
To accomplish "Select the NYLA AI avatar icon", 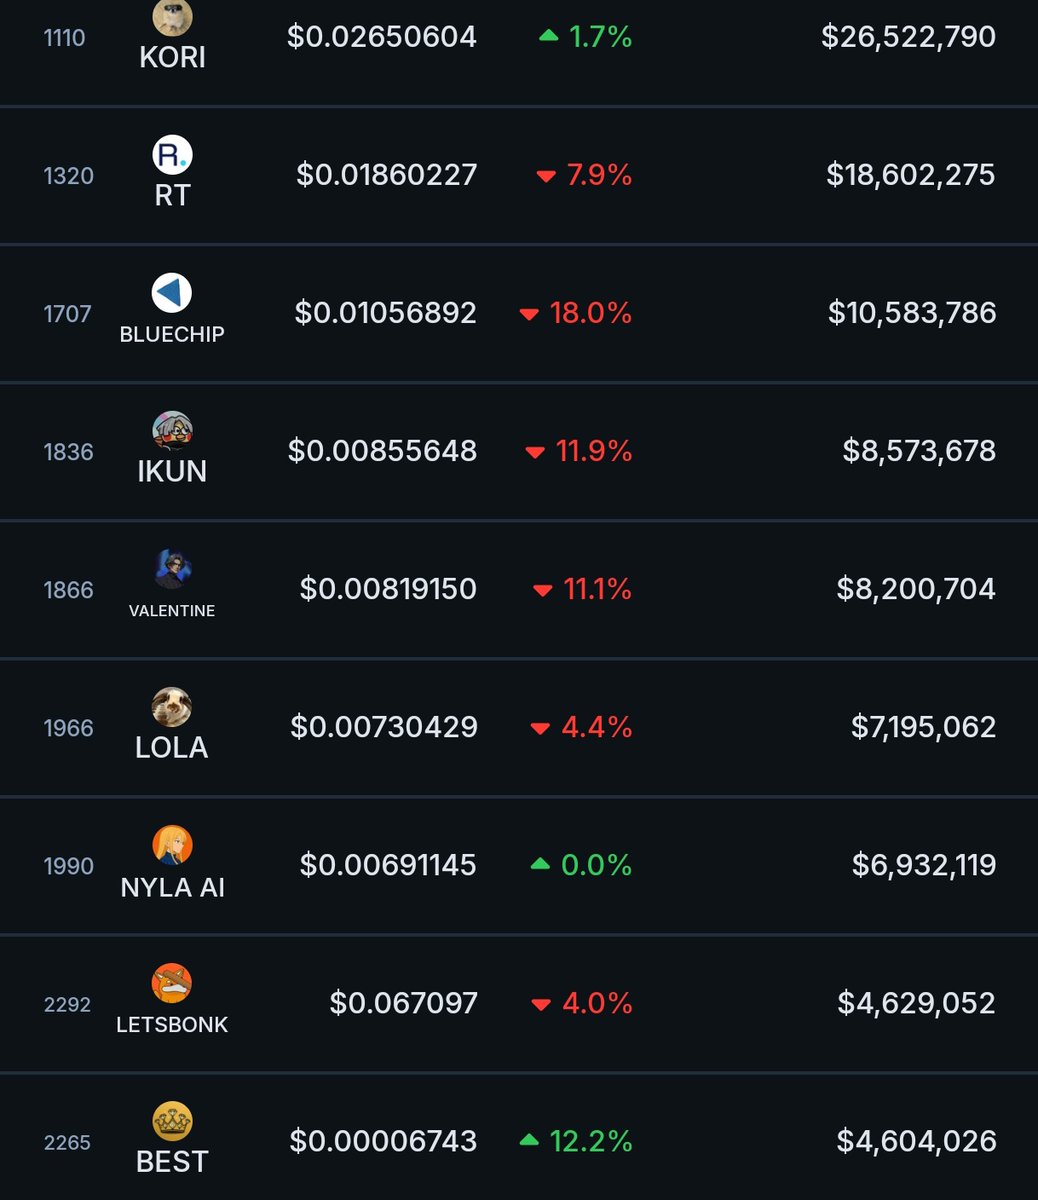I will [172, 845].
